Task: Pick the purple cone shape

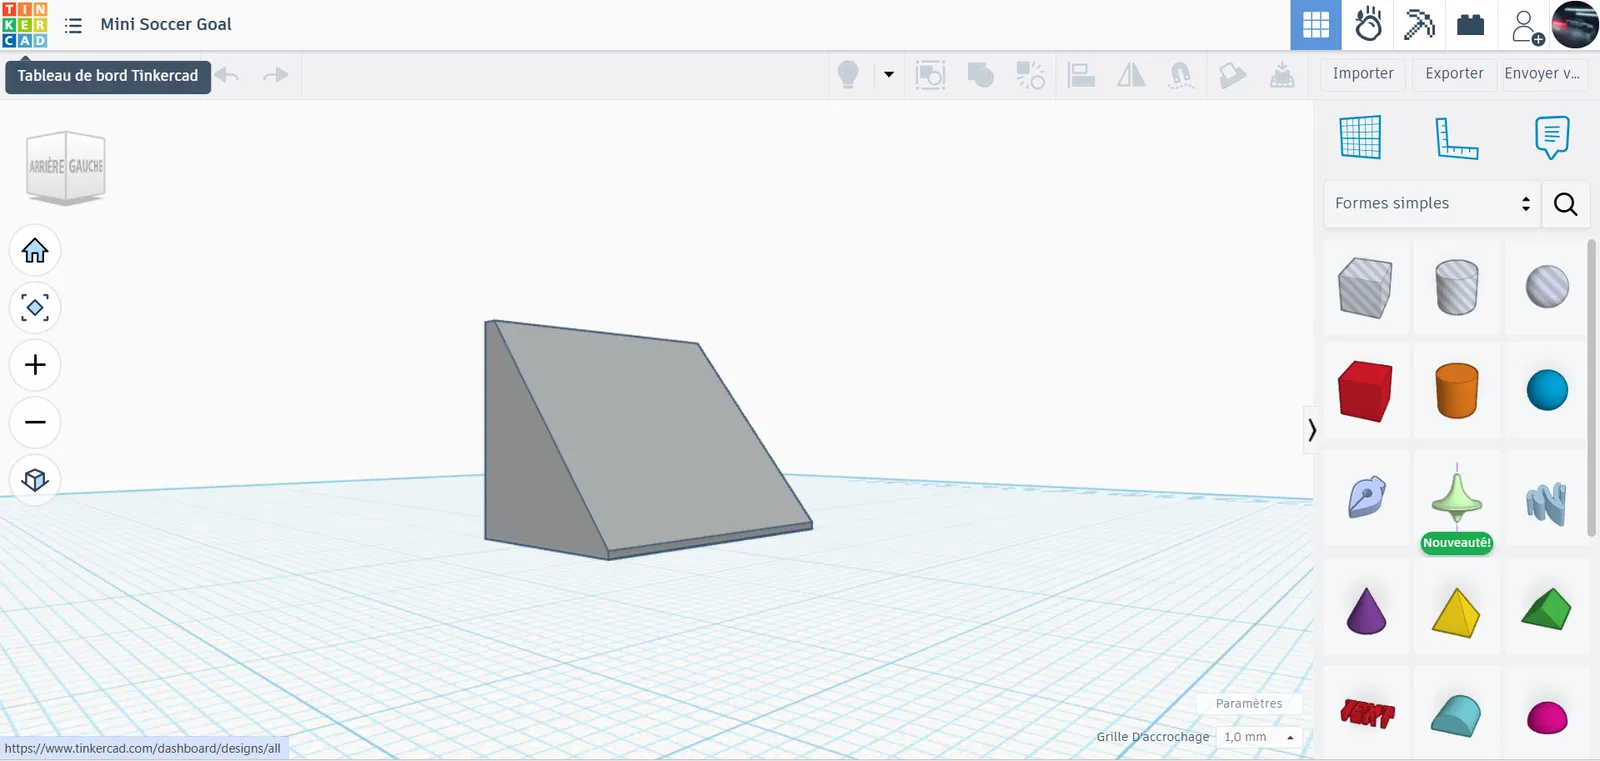Action: point(1365,611)
